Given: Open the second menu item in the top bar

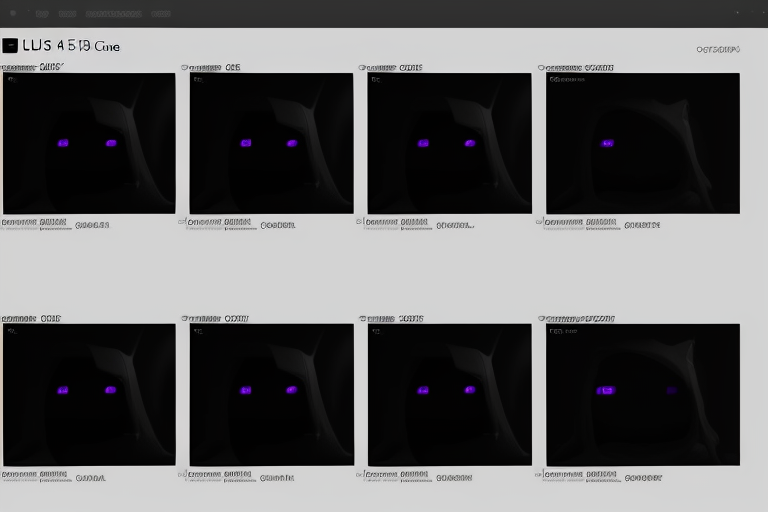Looking at the screenshot, I should tap(67, 14).
